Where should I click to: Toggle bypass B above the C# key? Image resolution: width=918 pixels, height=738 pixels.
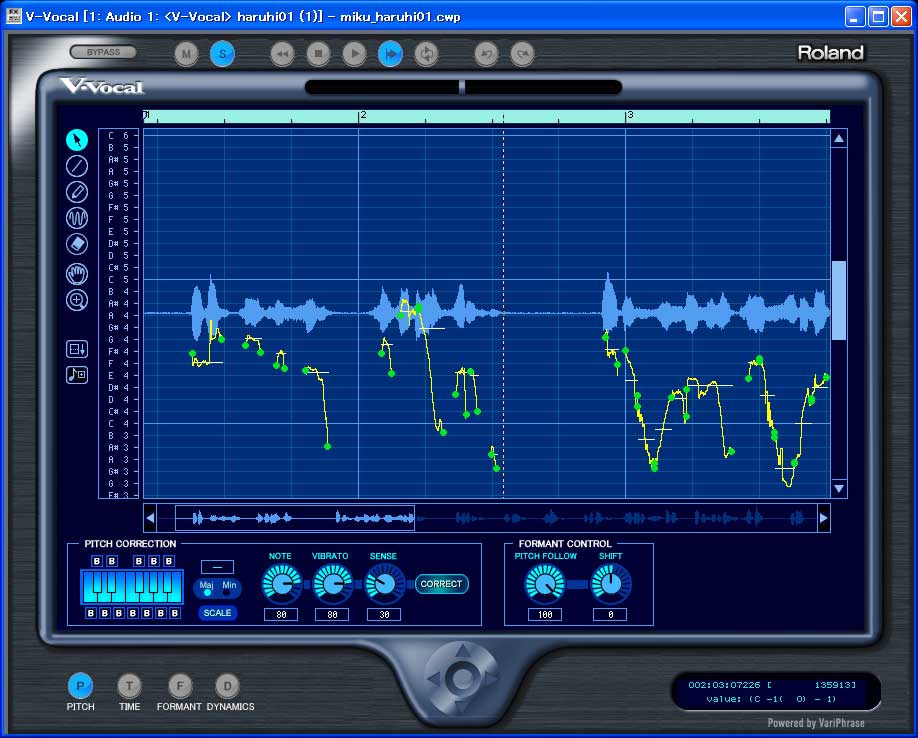(x=97, y=561)
